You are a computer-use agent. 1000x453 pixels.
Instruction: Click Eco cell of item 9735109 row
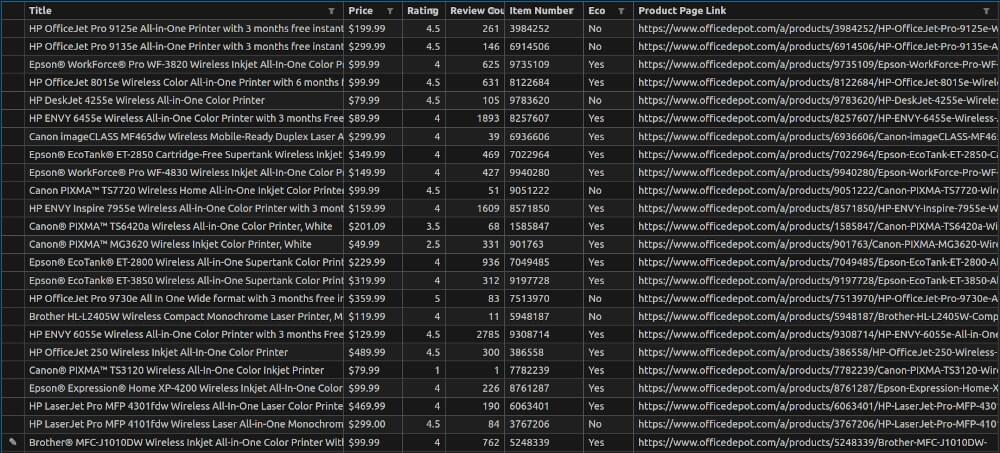click(x=608, y=64)
